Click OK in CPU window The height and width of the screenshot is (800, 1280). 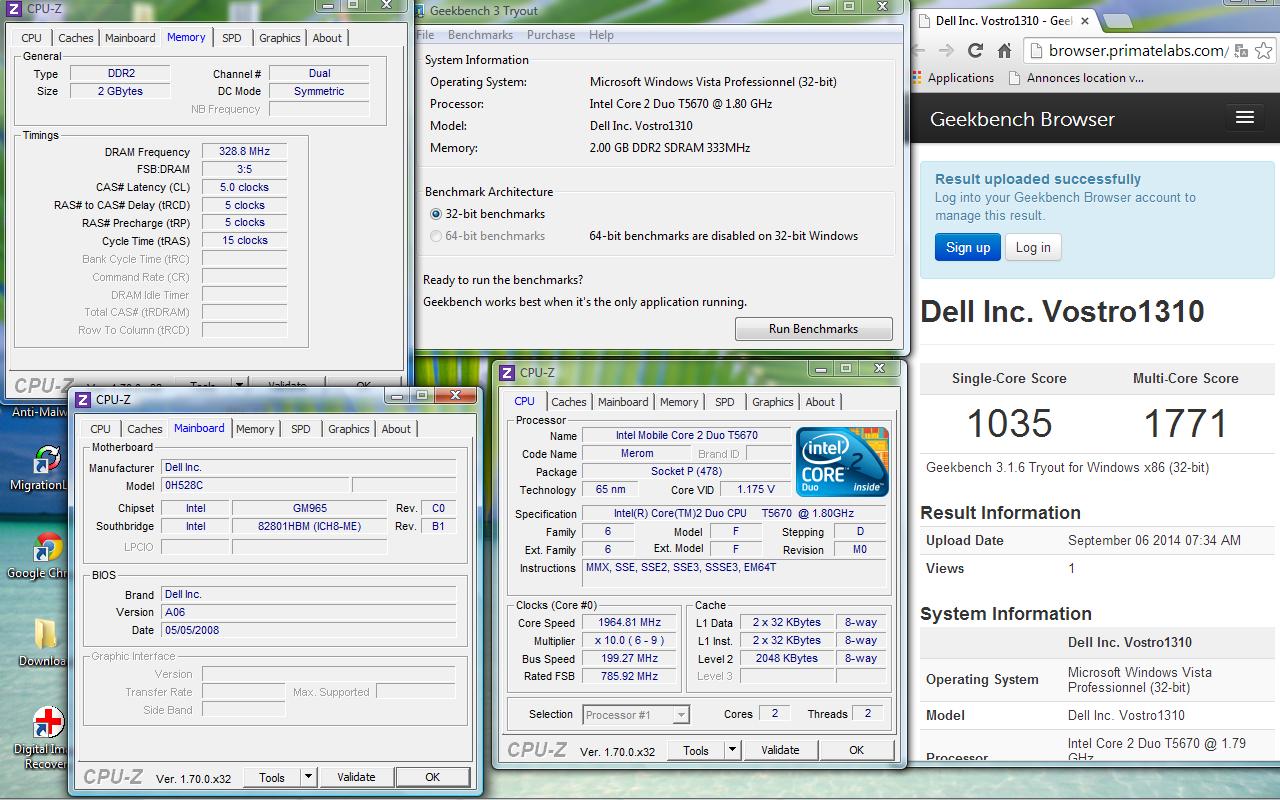pos(857,750)
